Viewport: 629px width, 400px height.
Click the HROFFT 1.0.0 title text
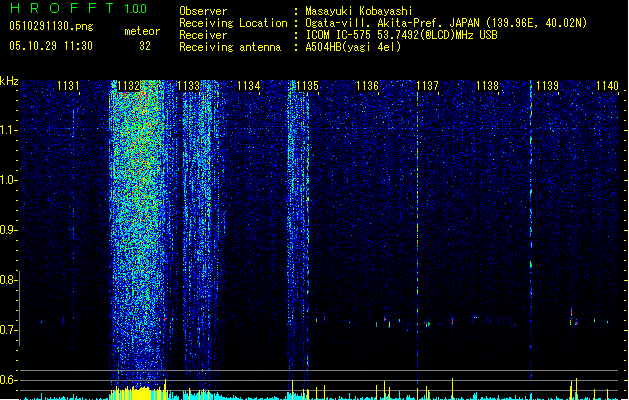pos(79,8)
